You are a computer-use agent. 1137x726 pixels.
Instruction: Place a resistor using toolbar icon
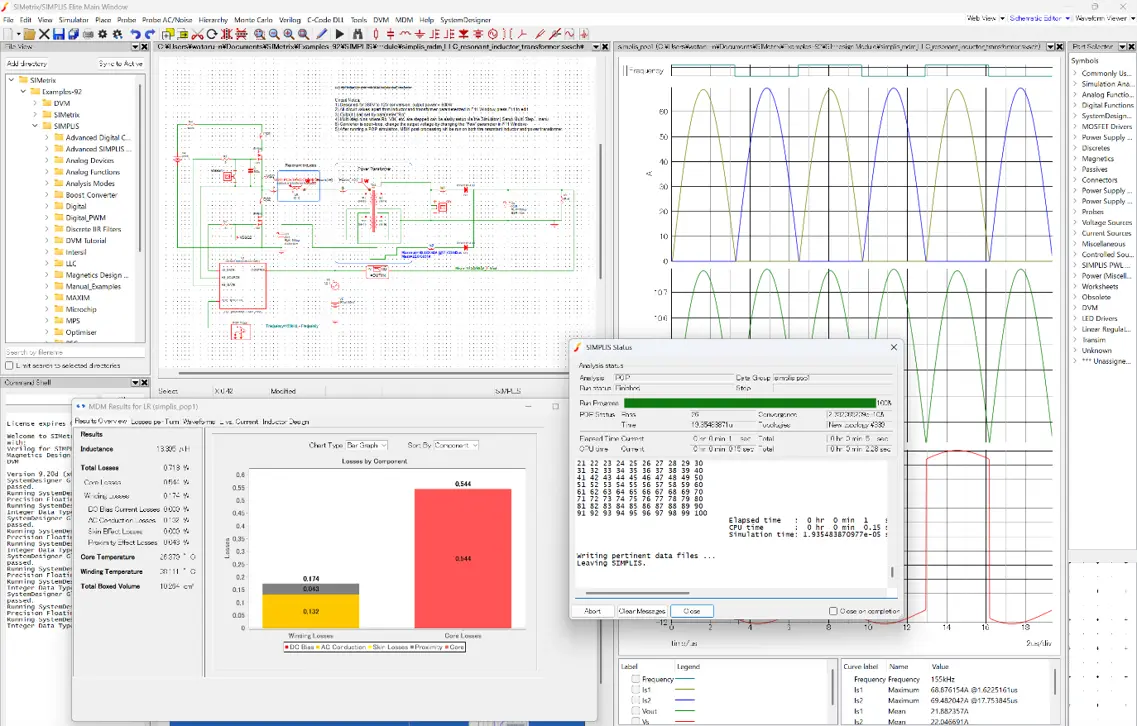click(x=376, y=34)
